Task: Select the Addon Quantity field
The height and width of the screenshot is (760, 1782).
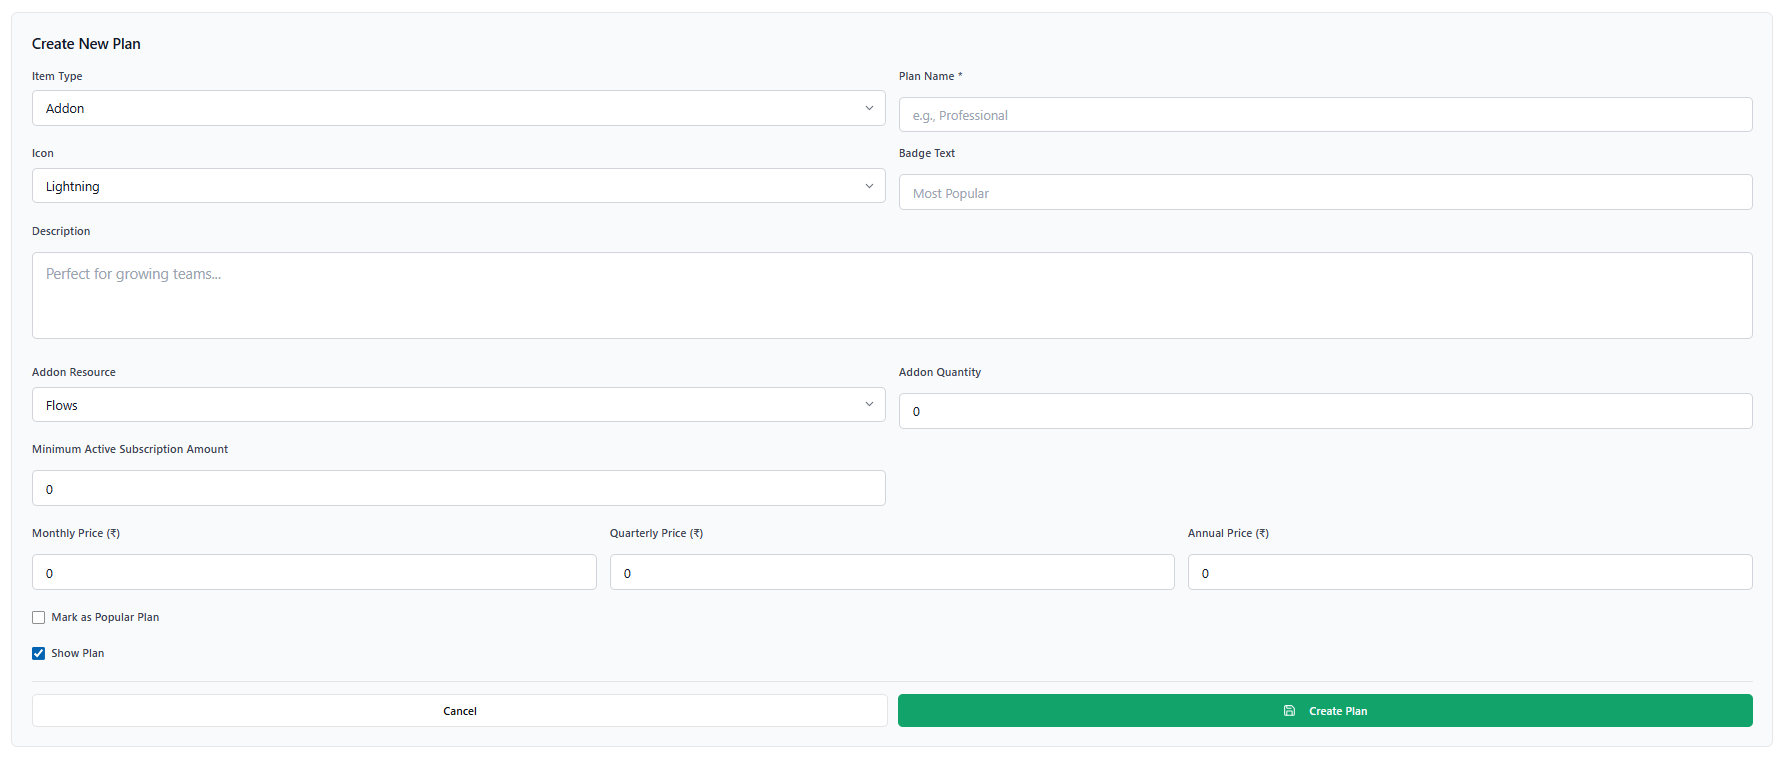Action: (1325, 411)
